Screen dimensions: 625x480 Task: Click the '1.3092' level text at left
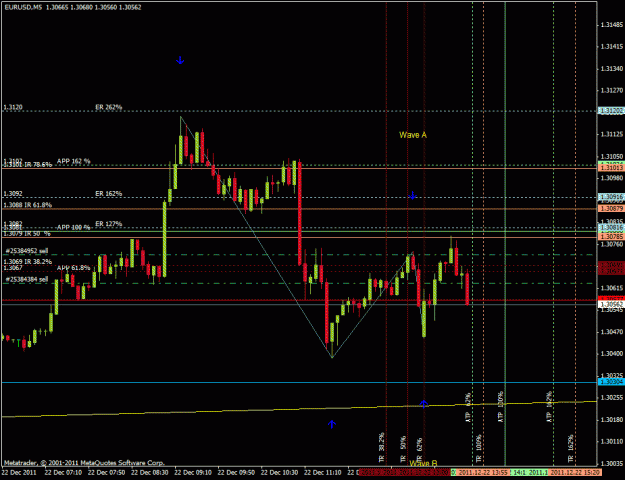pyautogui.click(x=13, y=194)
